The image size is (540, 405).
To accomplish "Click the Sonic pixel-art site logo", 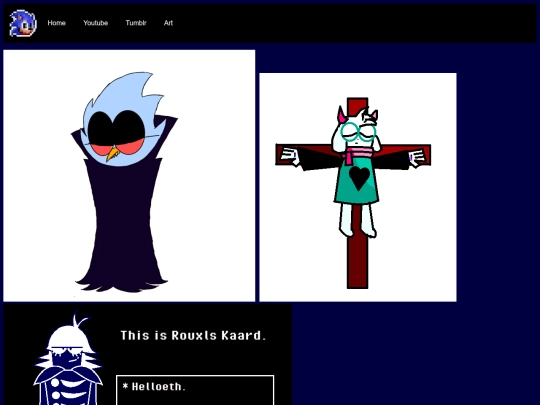I will point(23,23).
